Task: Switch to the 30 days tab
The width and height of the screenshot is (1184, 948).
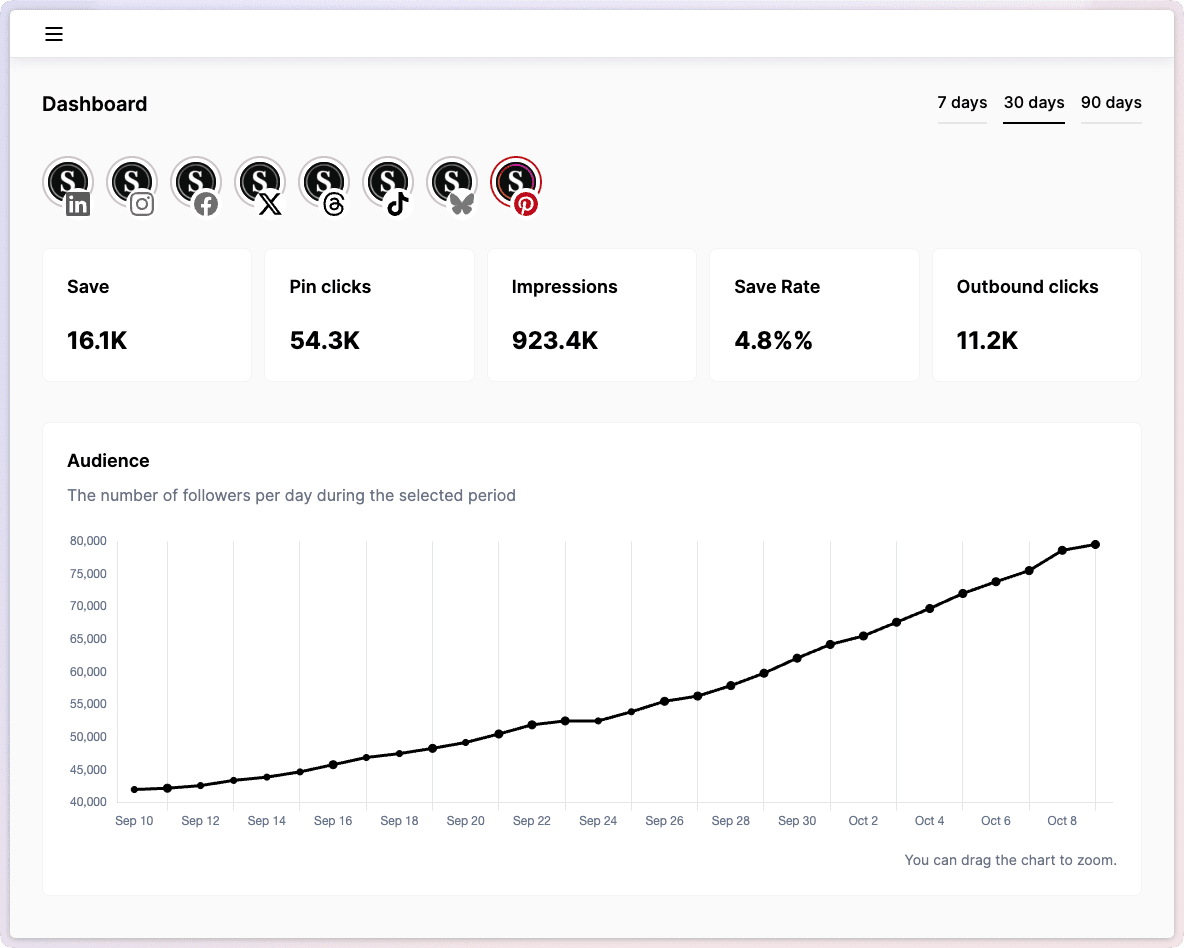Action: pyautogui.click(x=1034, y=103)
